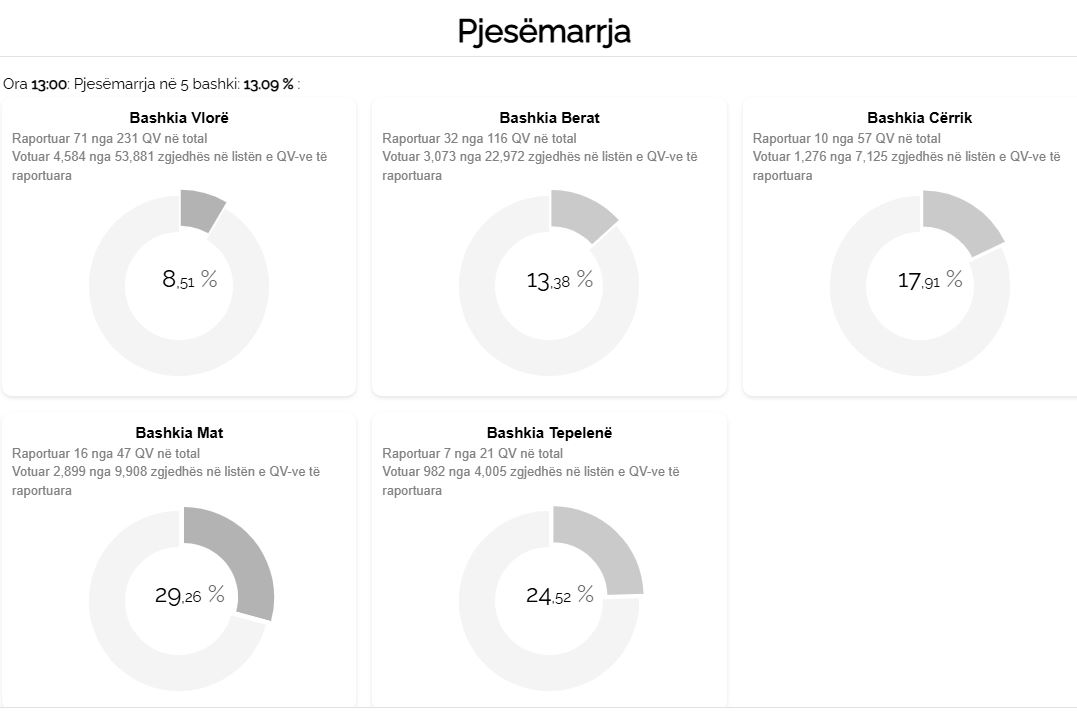Click the Pjesëmarrja page heading
1077x723 pixels.
(543, 31)
